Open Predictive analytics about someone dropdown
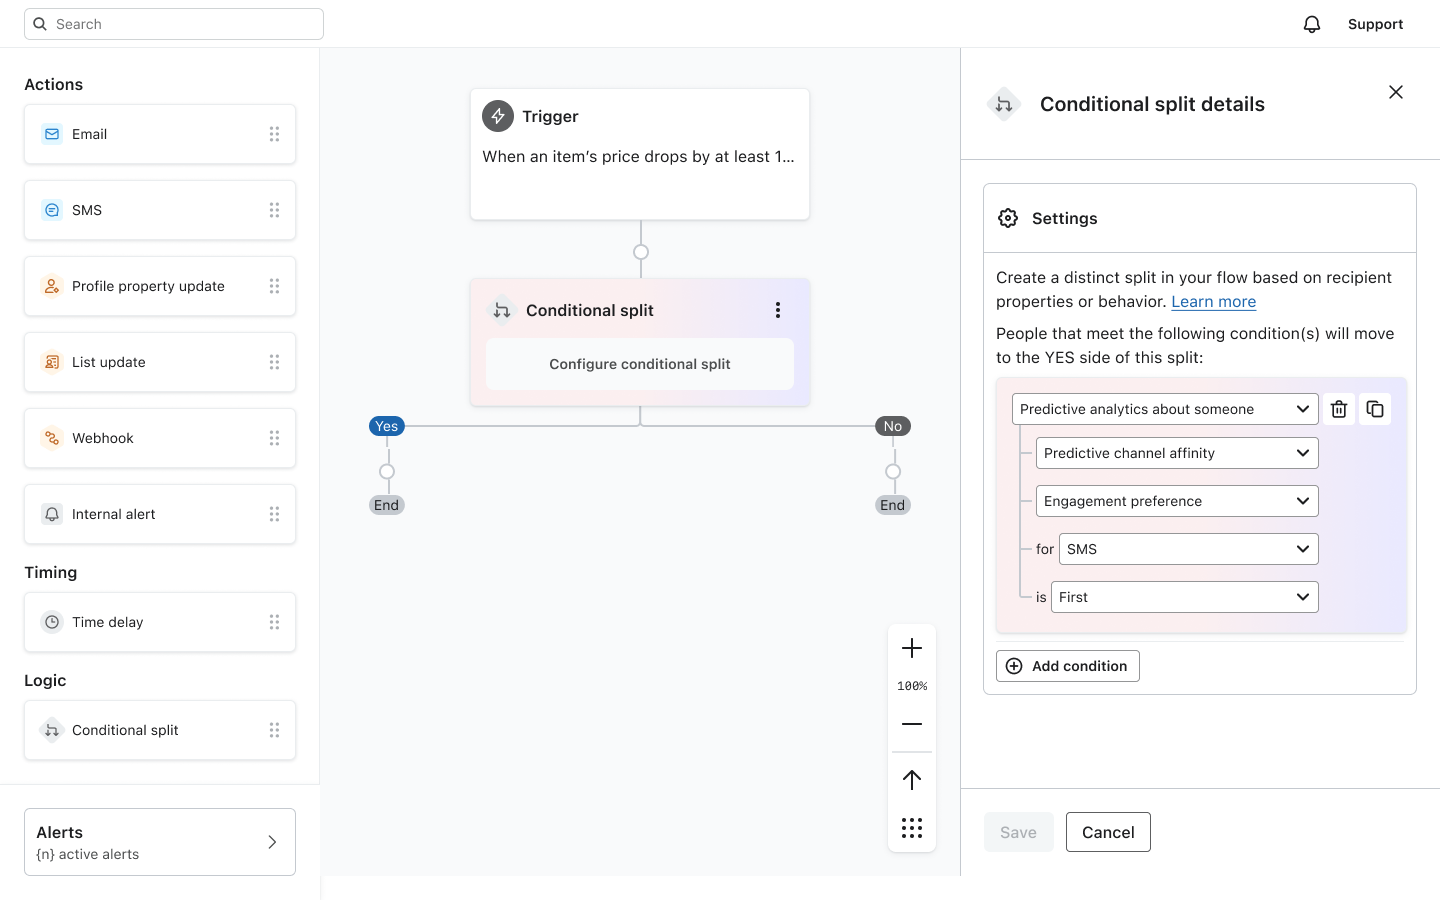Image resolution: width=1440 pixels, height=900 pixels. click(1164, 409)
